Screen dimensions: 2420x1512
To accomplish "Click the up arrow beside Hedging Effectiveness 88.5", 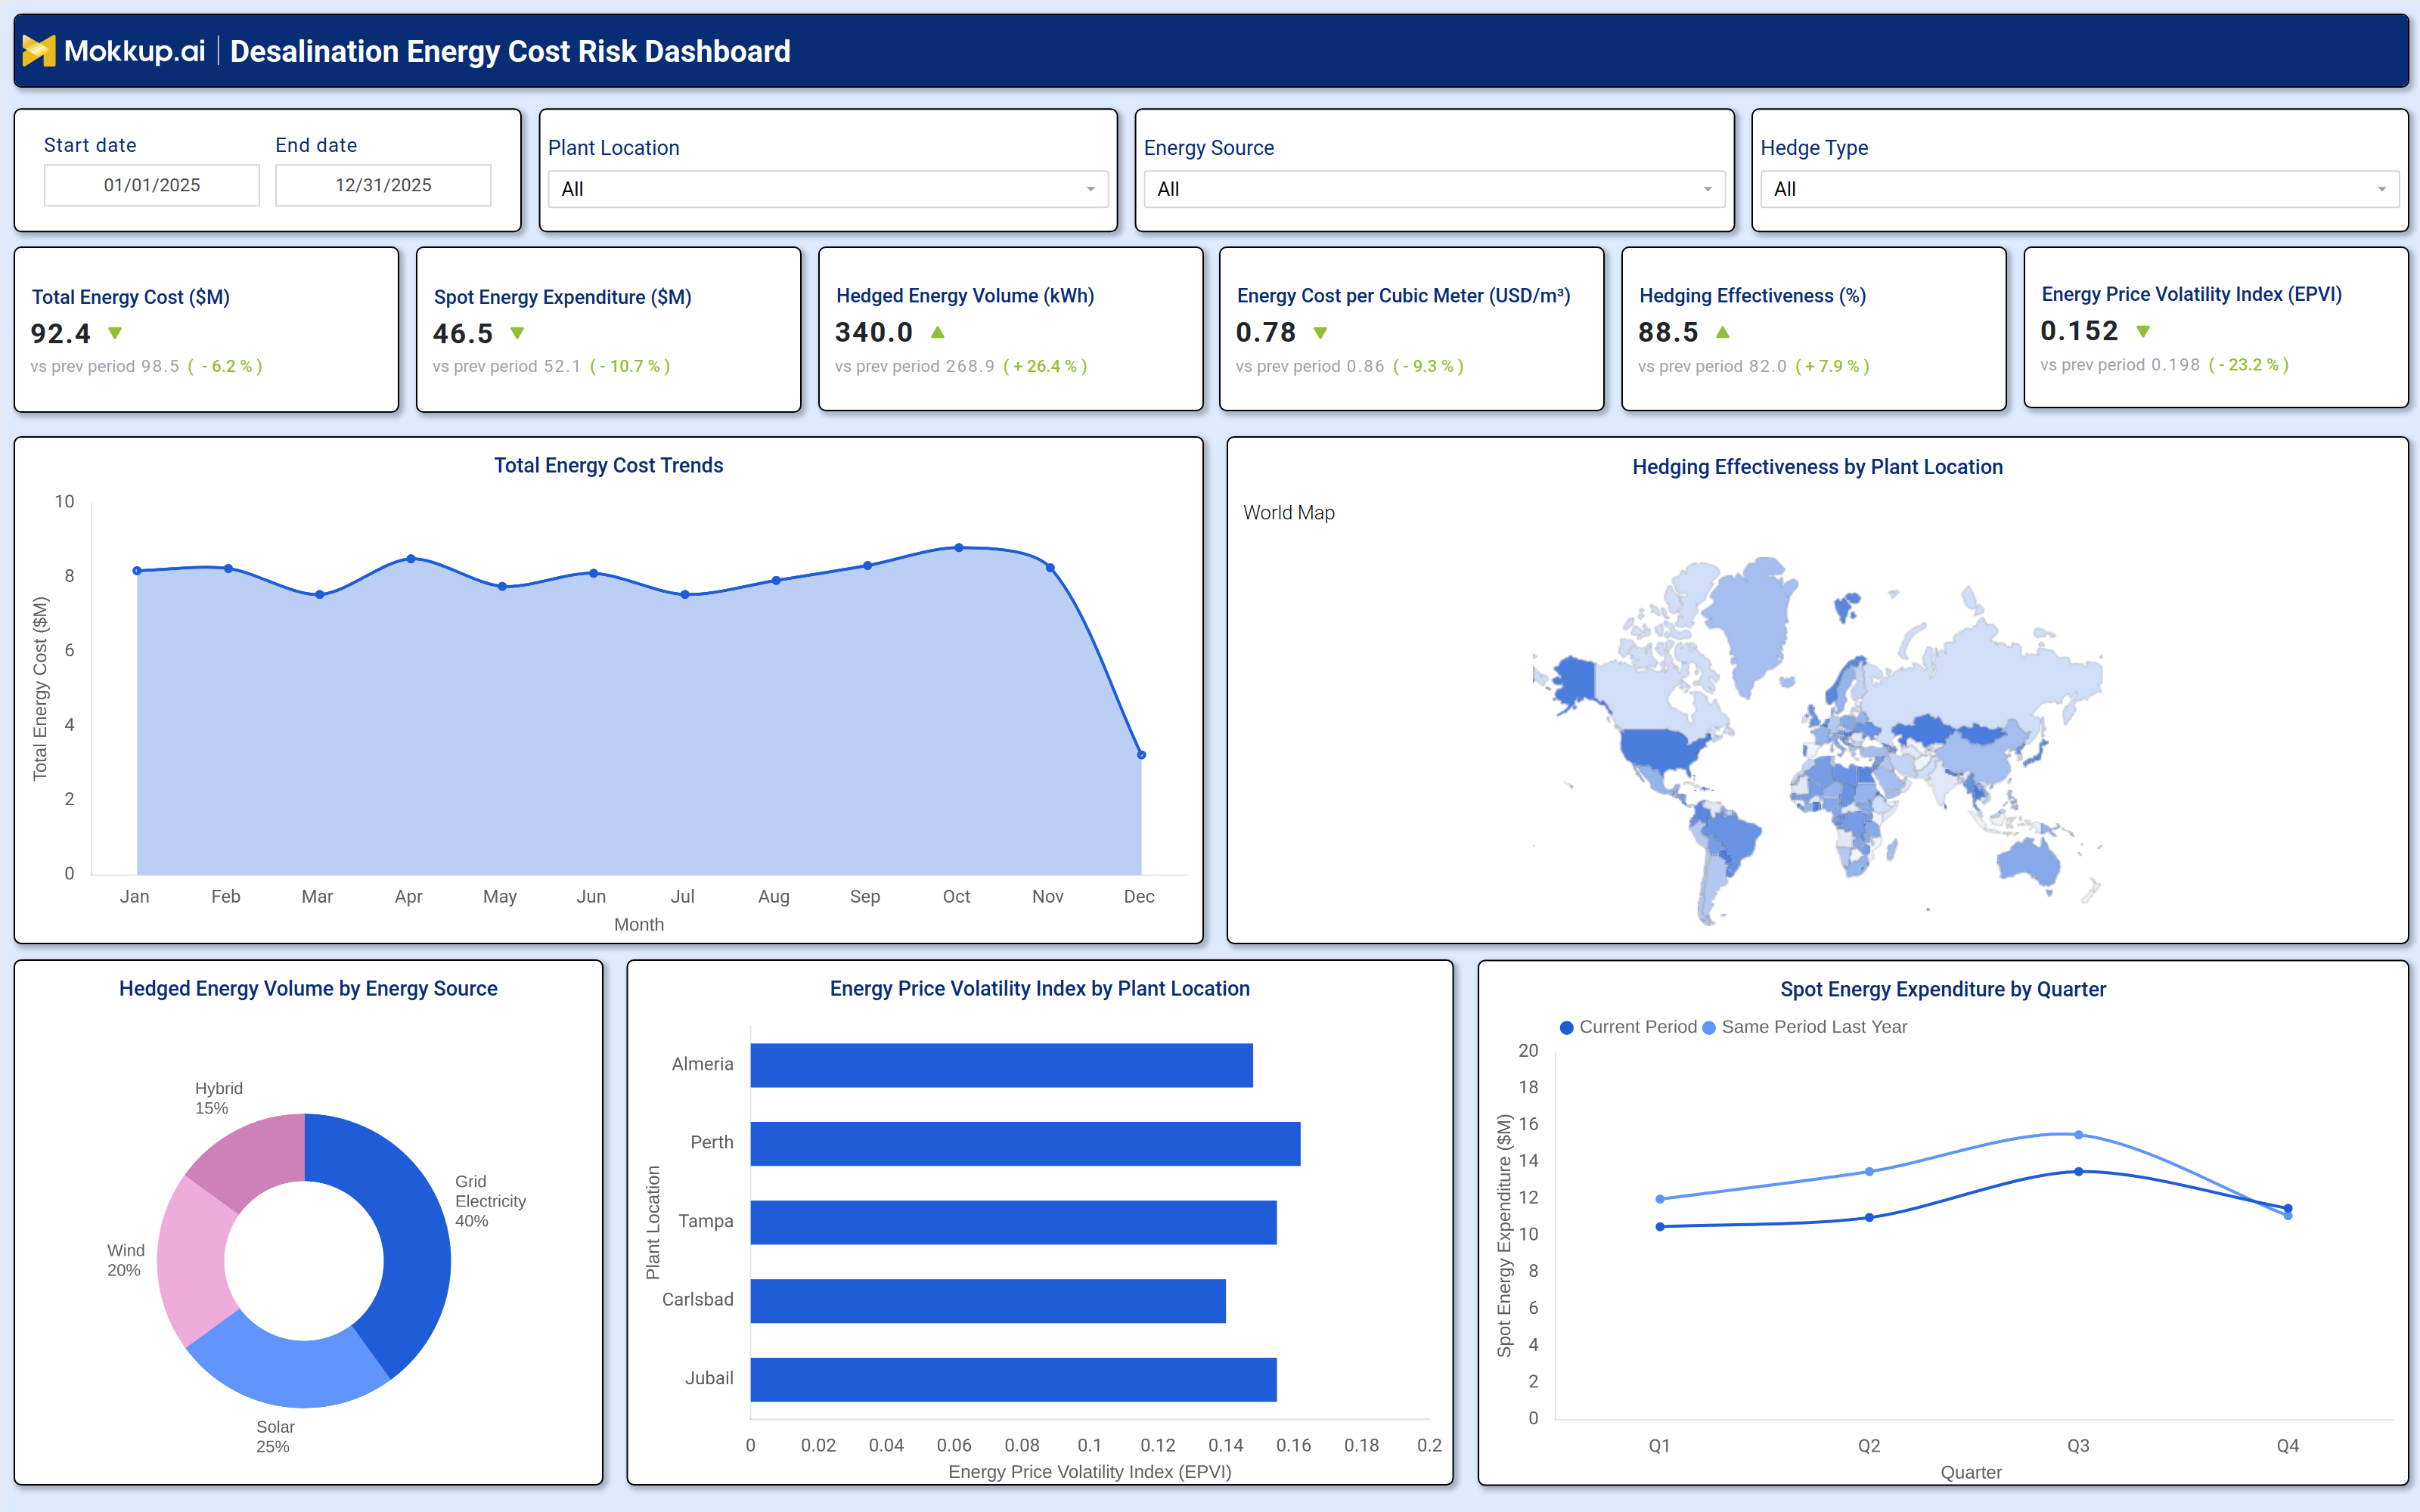I will (x=1722, y=332).
